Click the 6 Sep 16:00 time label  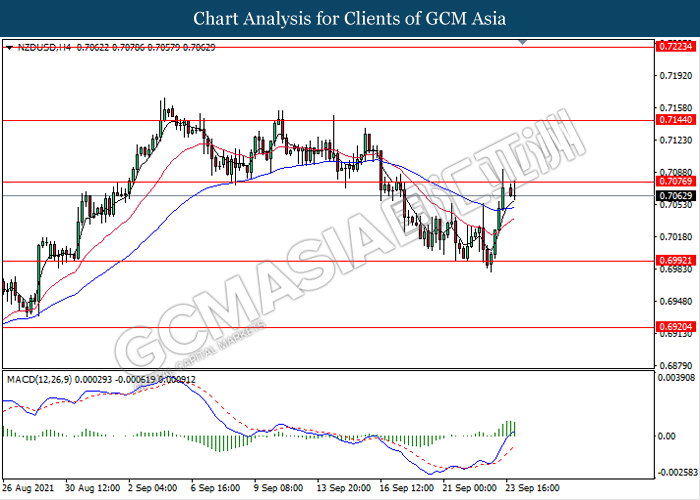pyautogui.click(x=216, y=488)
